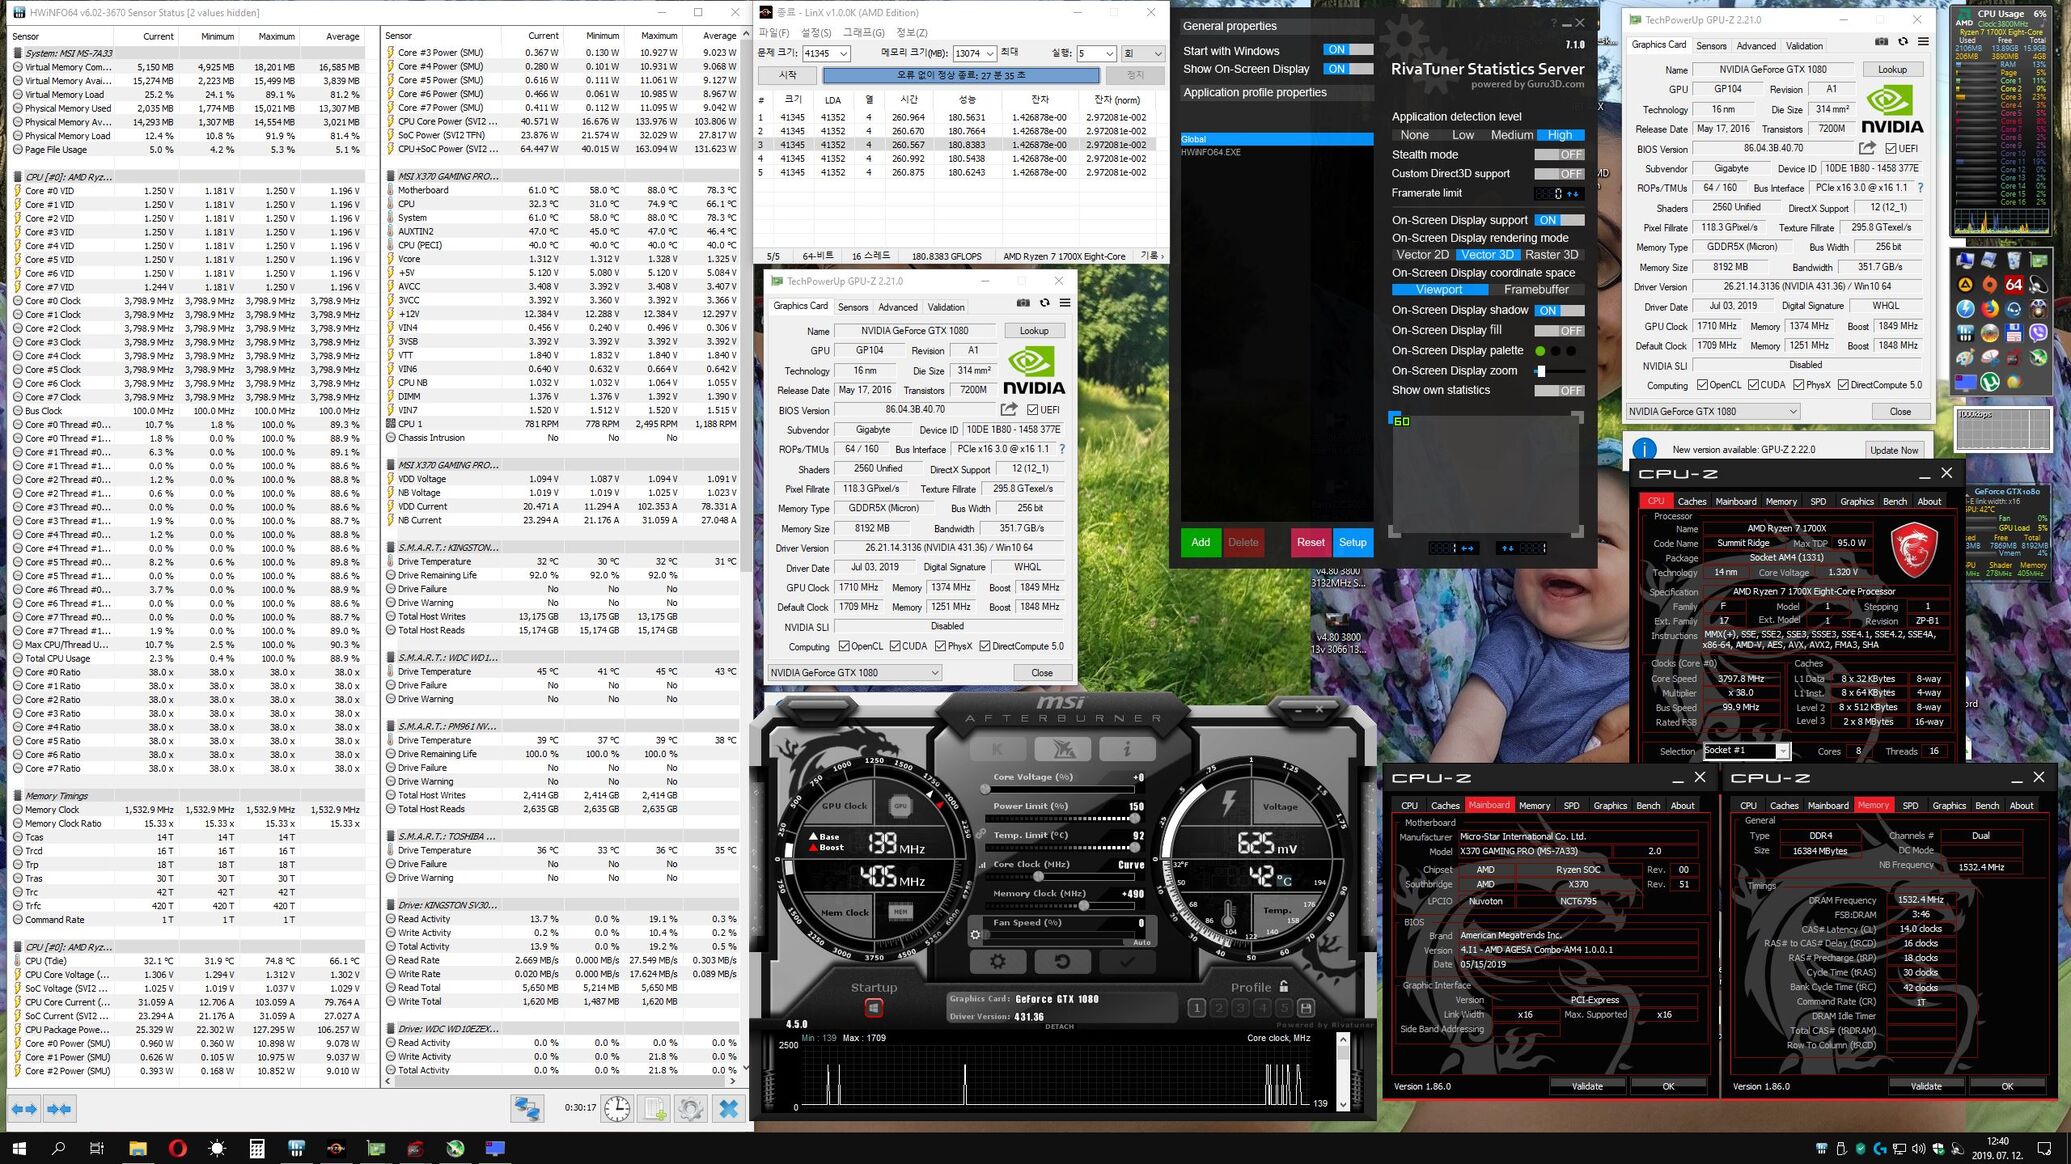Click Afterburner power-temp link chain icon

983,833
